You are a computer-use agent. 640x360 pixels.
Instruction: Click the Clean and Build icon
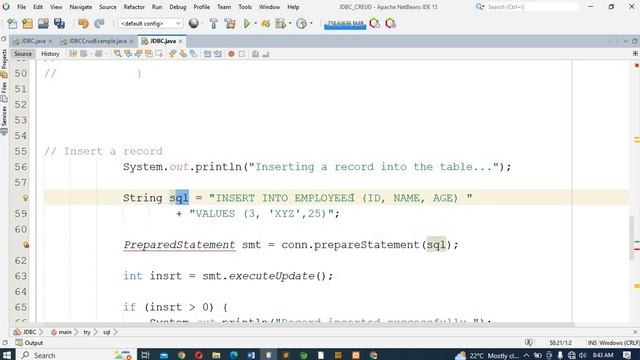[x=230, y=24]
